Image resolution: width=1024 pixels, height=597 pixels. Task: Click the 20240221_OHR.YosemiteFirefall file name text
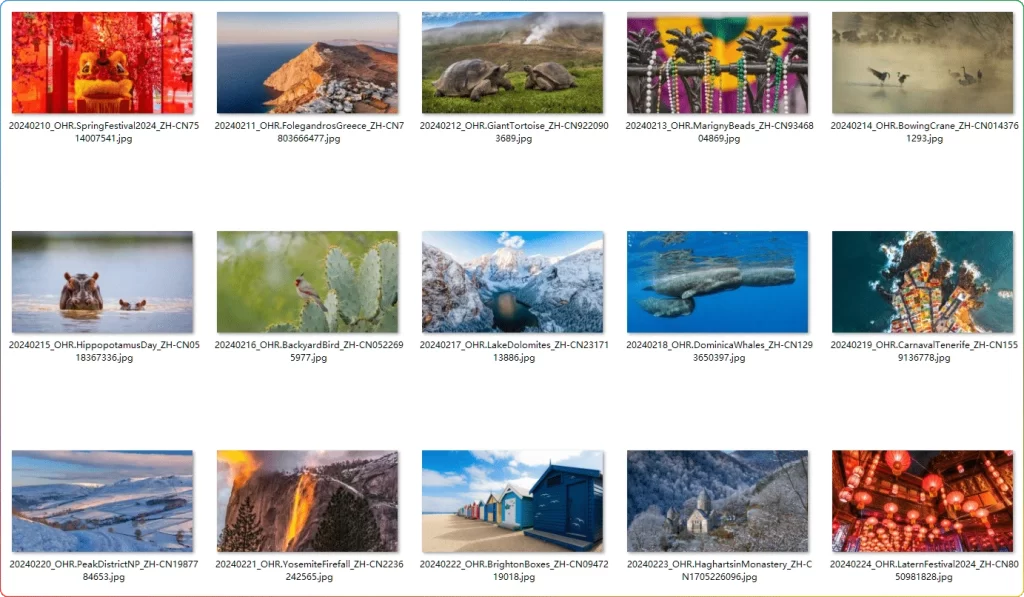pyautogui.click(x=309, y=570)
